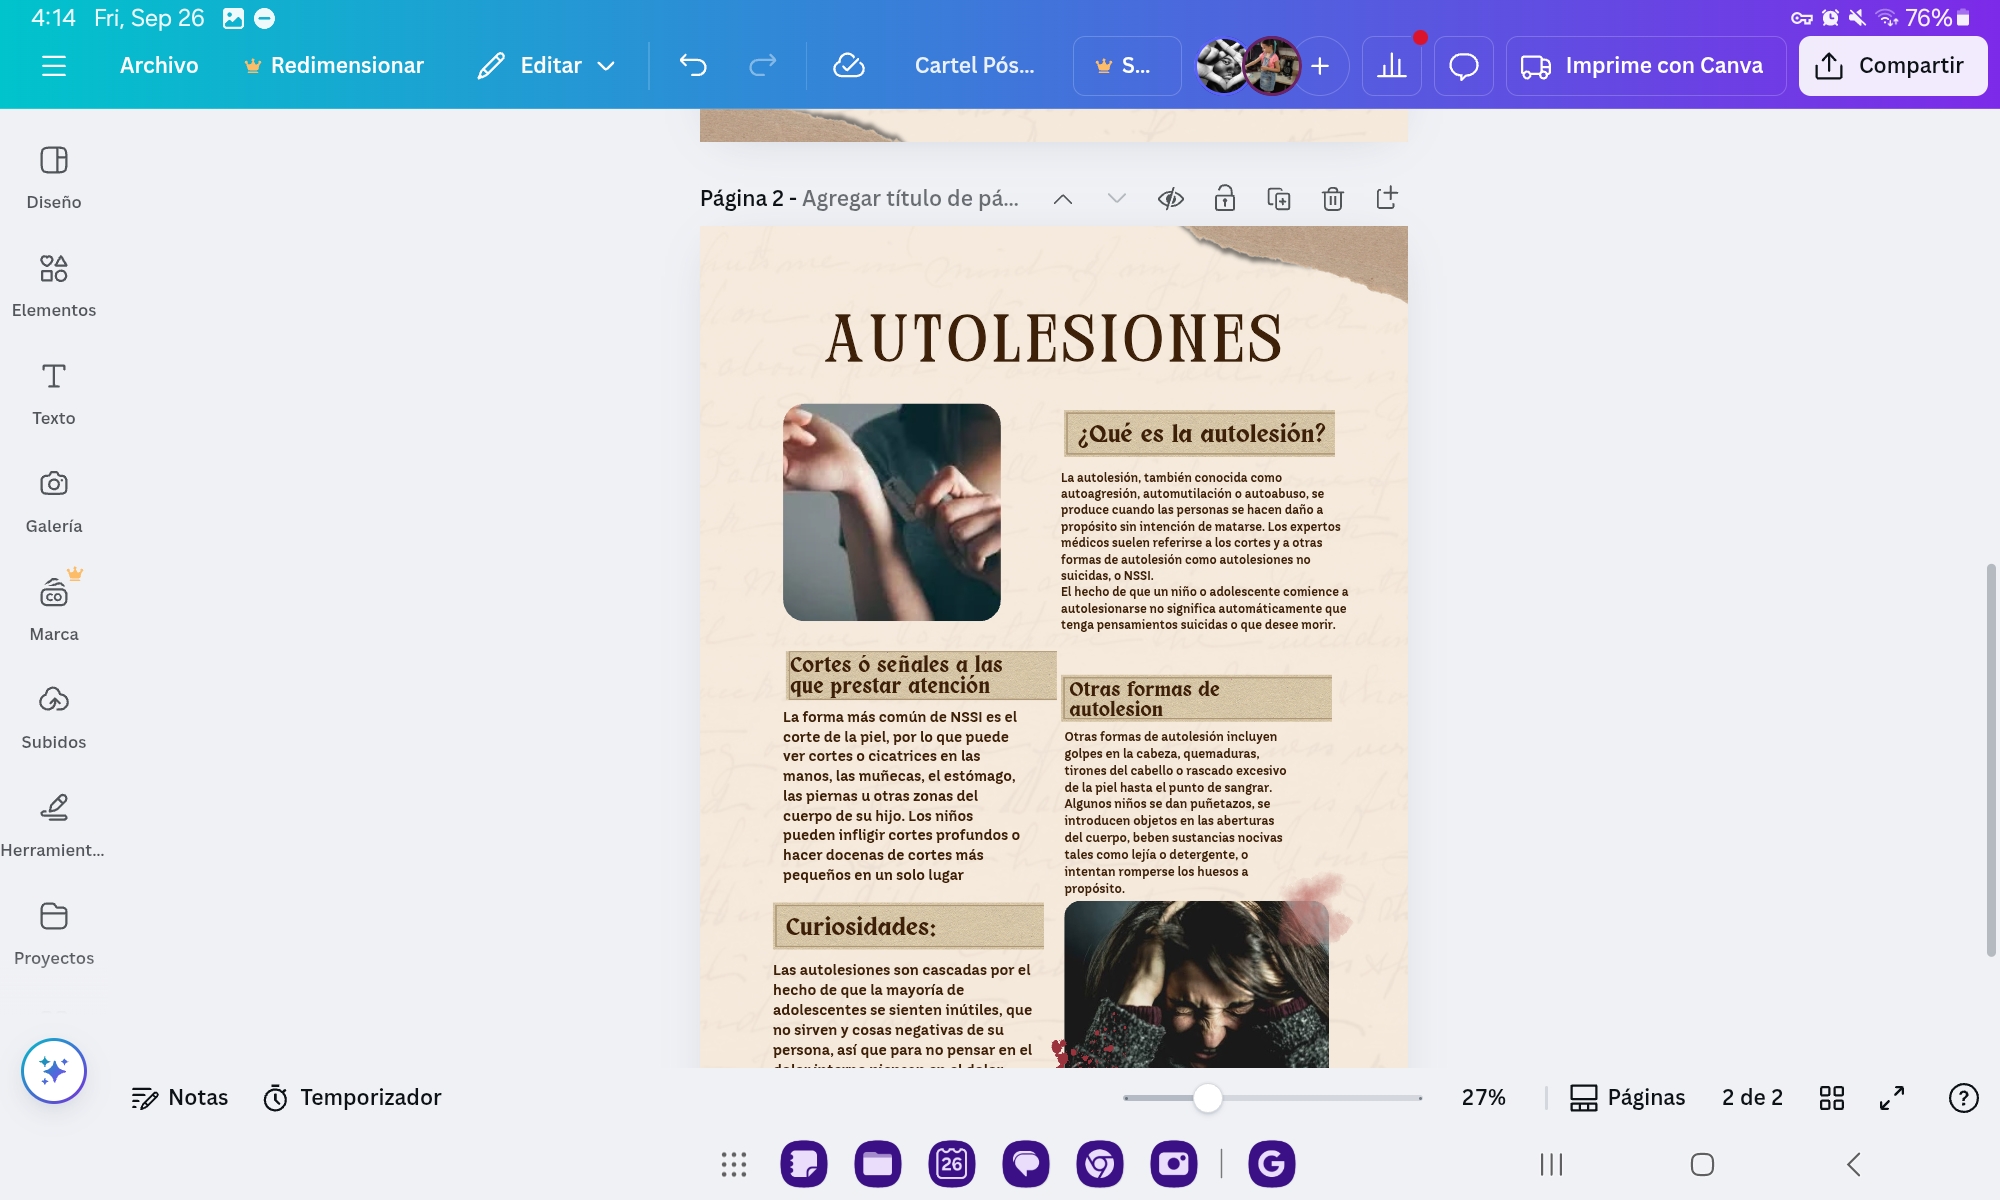Open the Subidos uploads panel
Screen dimensions: 2000x1200
click(x=54, y=716)
